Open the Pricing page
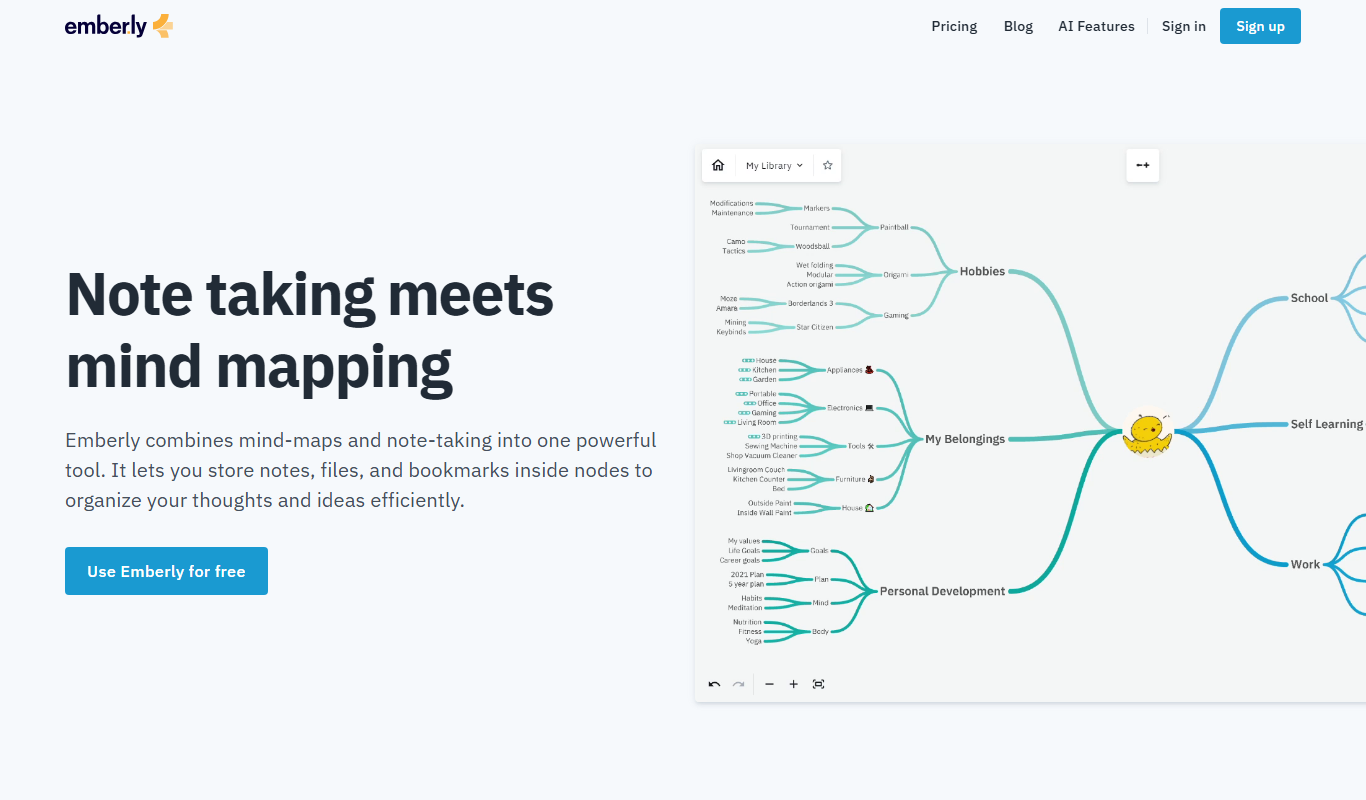 pos(954,26)
